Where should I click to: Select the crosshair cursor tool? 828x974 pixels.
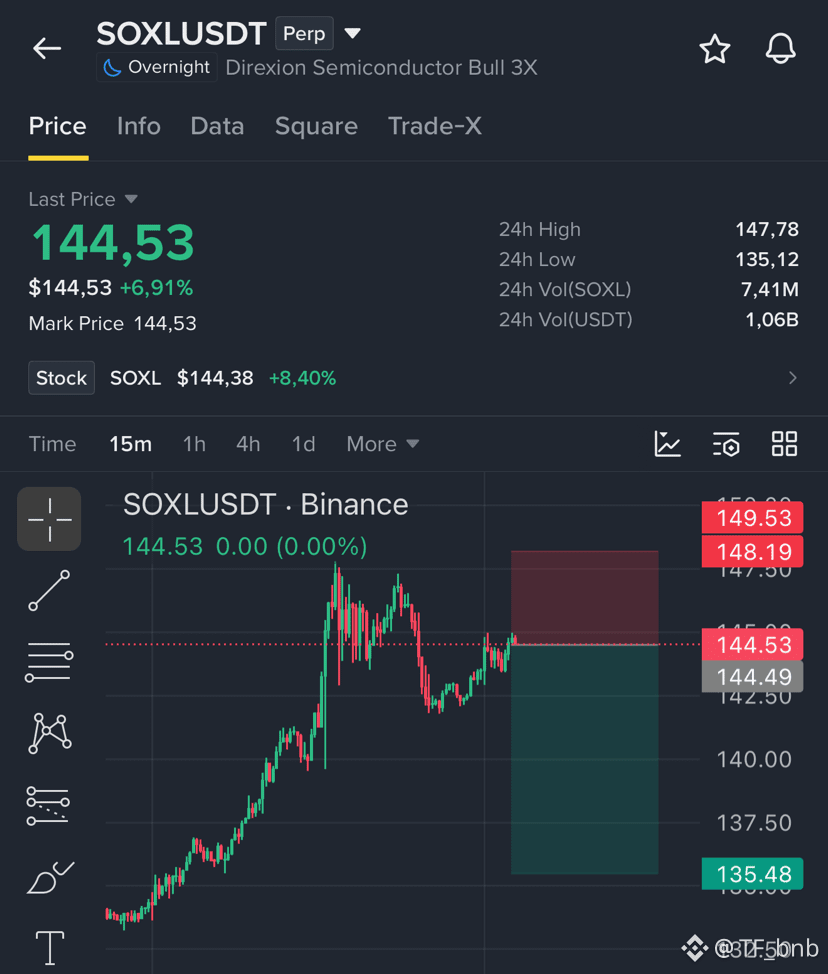pyautogui.click(x=49, y=519)
